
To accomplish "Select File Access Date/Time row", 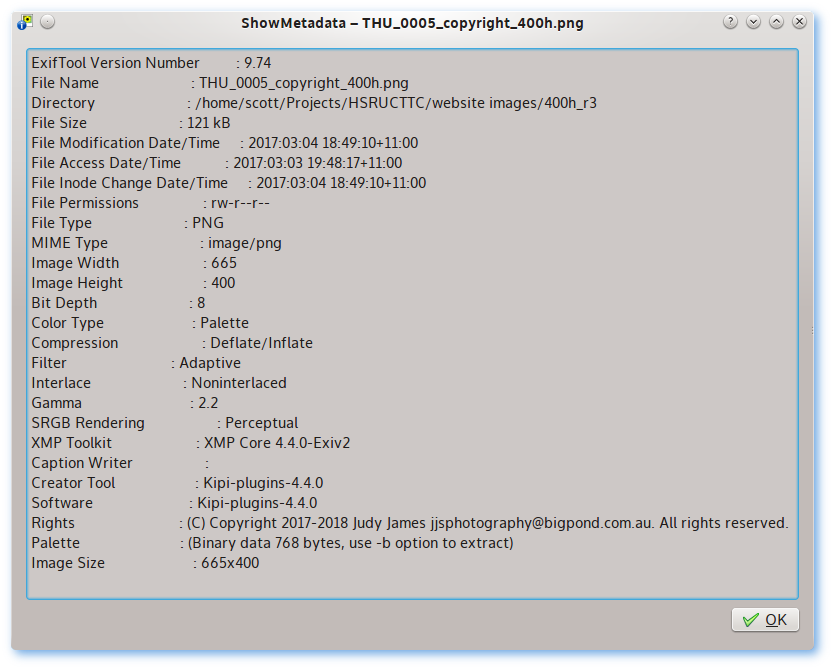I will pos(217,163).
